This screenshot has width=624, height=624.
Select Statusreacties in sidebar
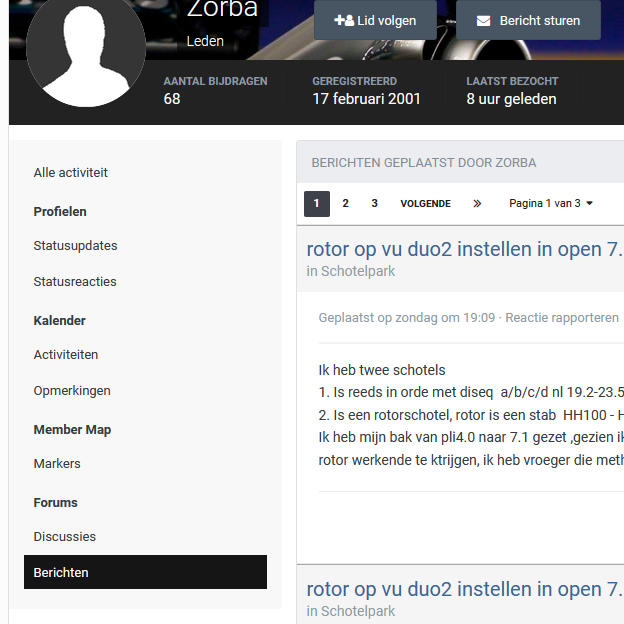point(75,281)
